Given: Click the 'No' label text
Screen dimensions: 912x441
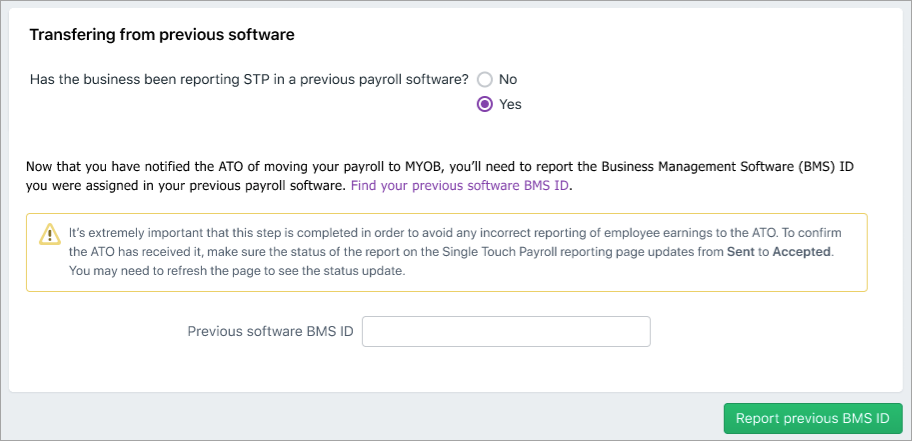Looking at the screenshot, I should click(508, 79).
